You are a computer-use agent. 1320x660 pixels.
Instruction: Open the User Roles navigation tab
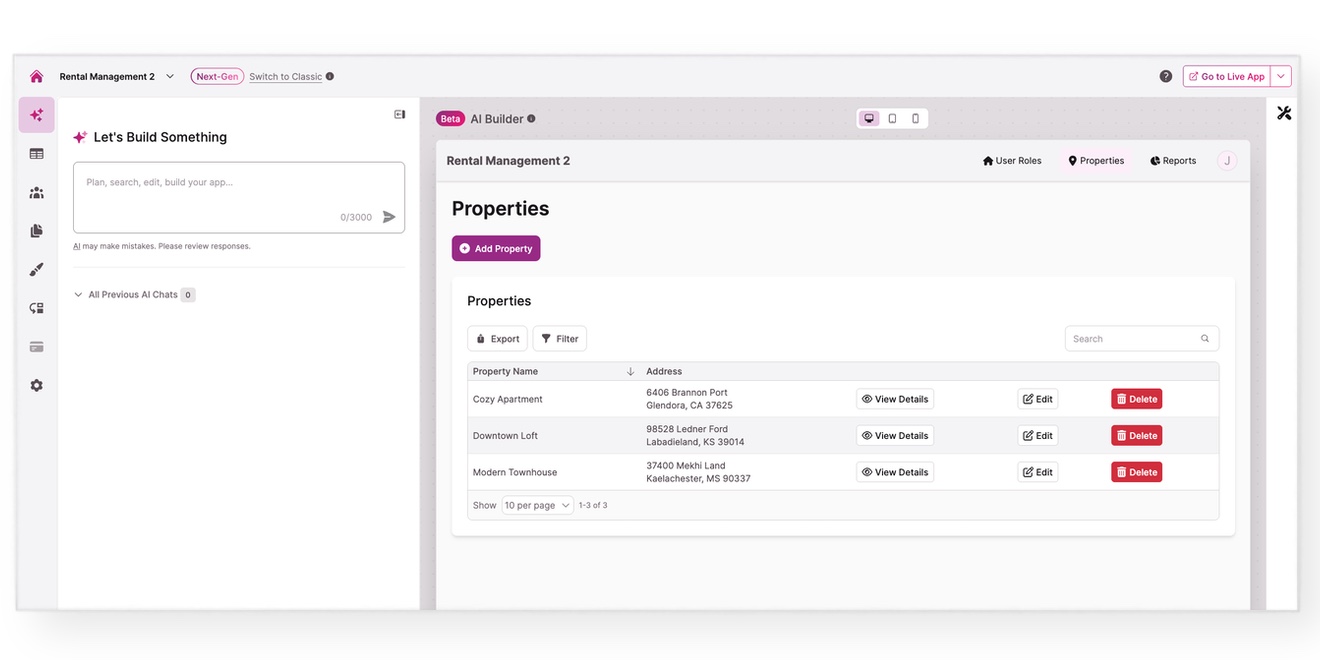click(1012, 161)
